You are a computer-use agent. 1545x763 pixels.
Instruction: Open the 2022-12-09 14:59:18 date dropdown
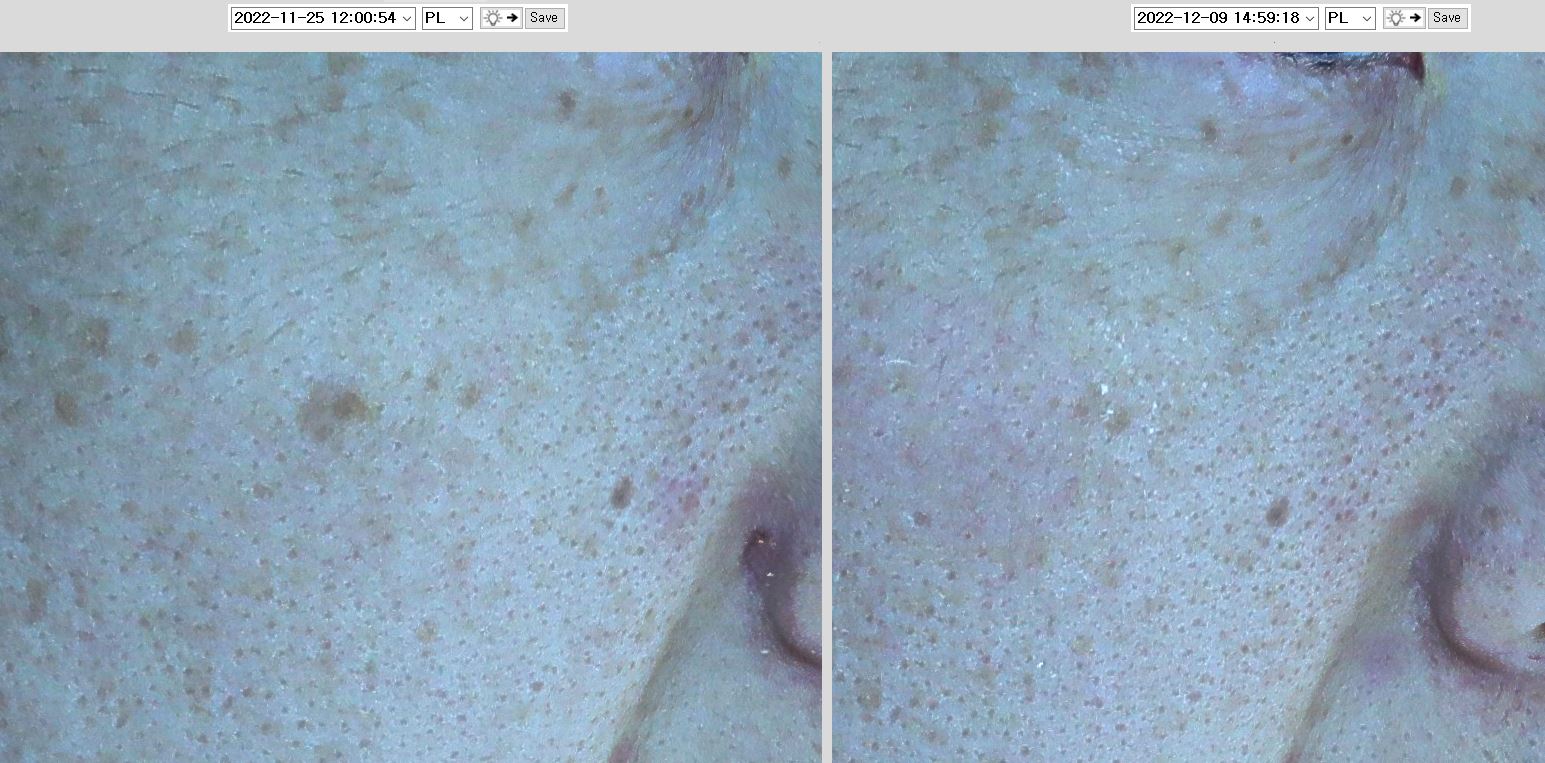click(x=1225, y=18)
